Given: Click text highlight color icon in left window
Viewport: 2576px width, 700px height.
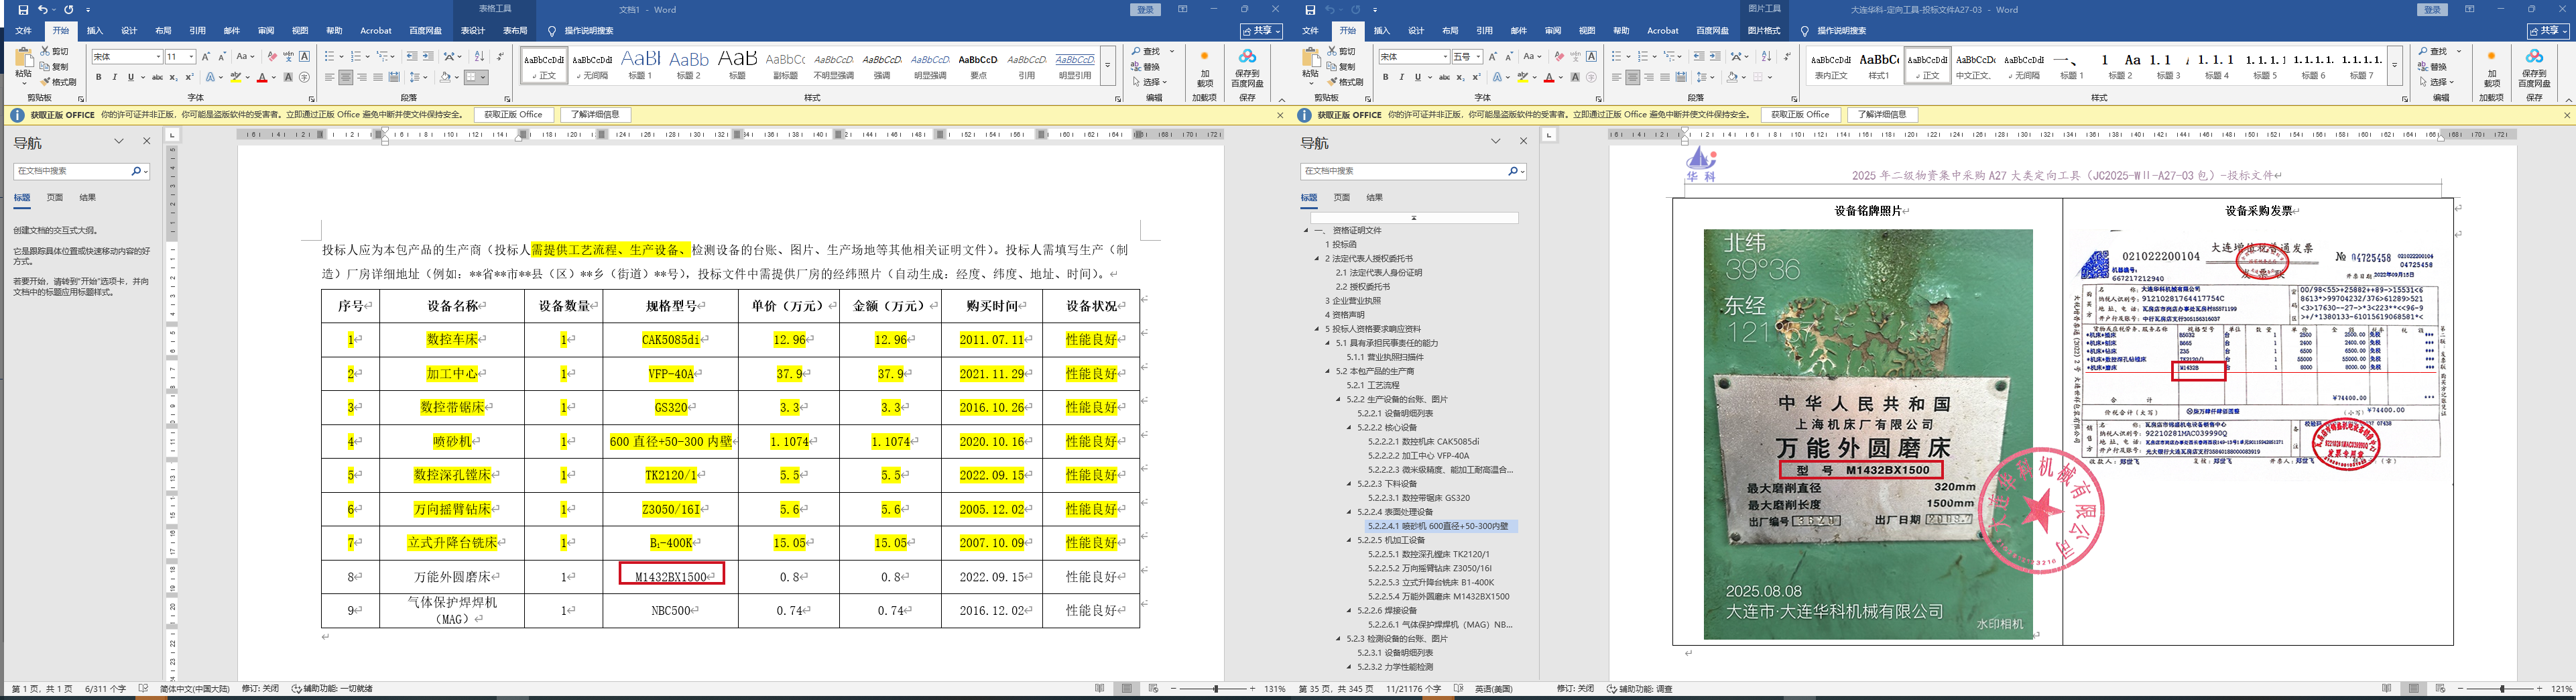Looking at the screenshot, I should (236, 77).
